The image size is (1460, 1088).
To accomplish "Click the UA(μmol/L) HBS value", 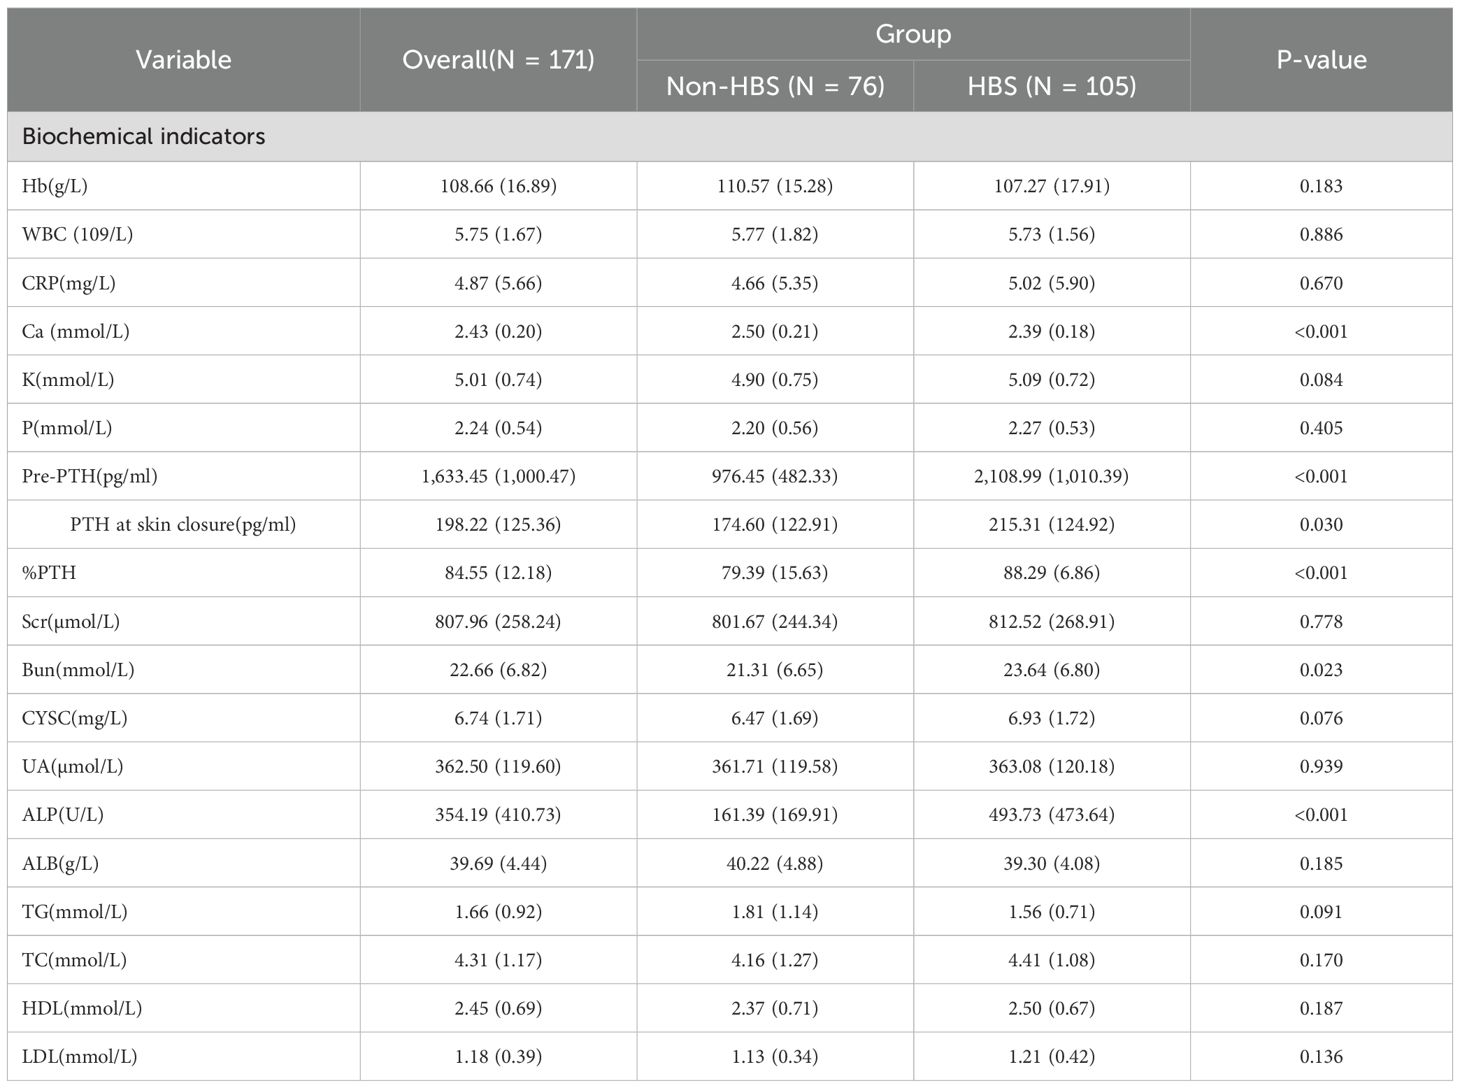I will point(1051,766).
